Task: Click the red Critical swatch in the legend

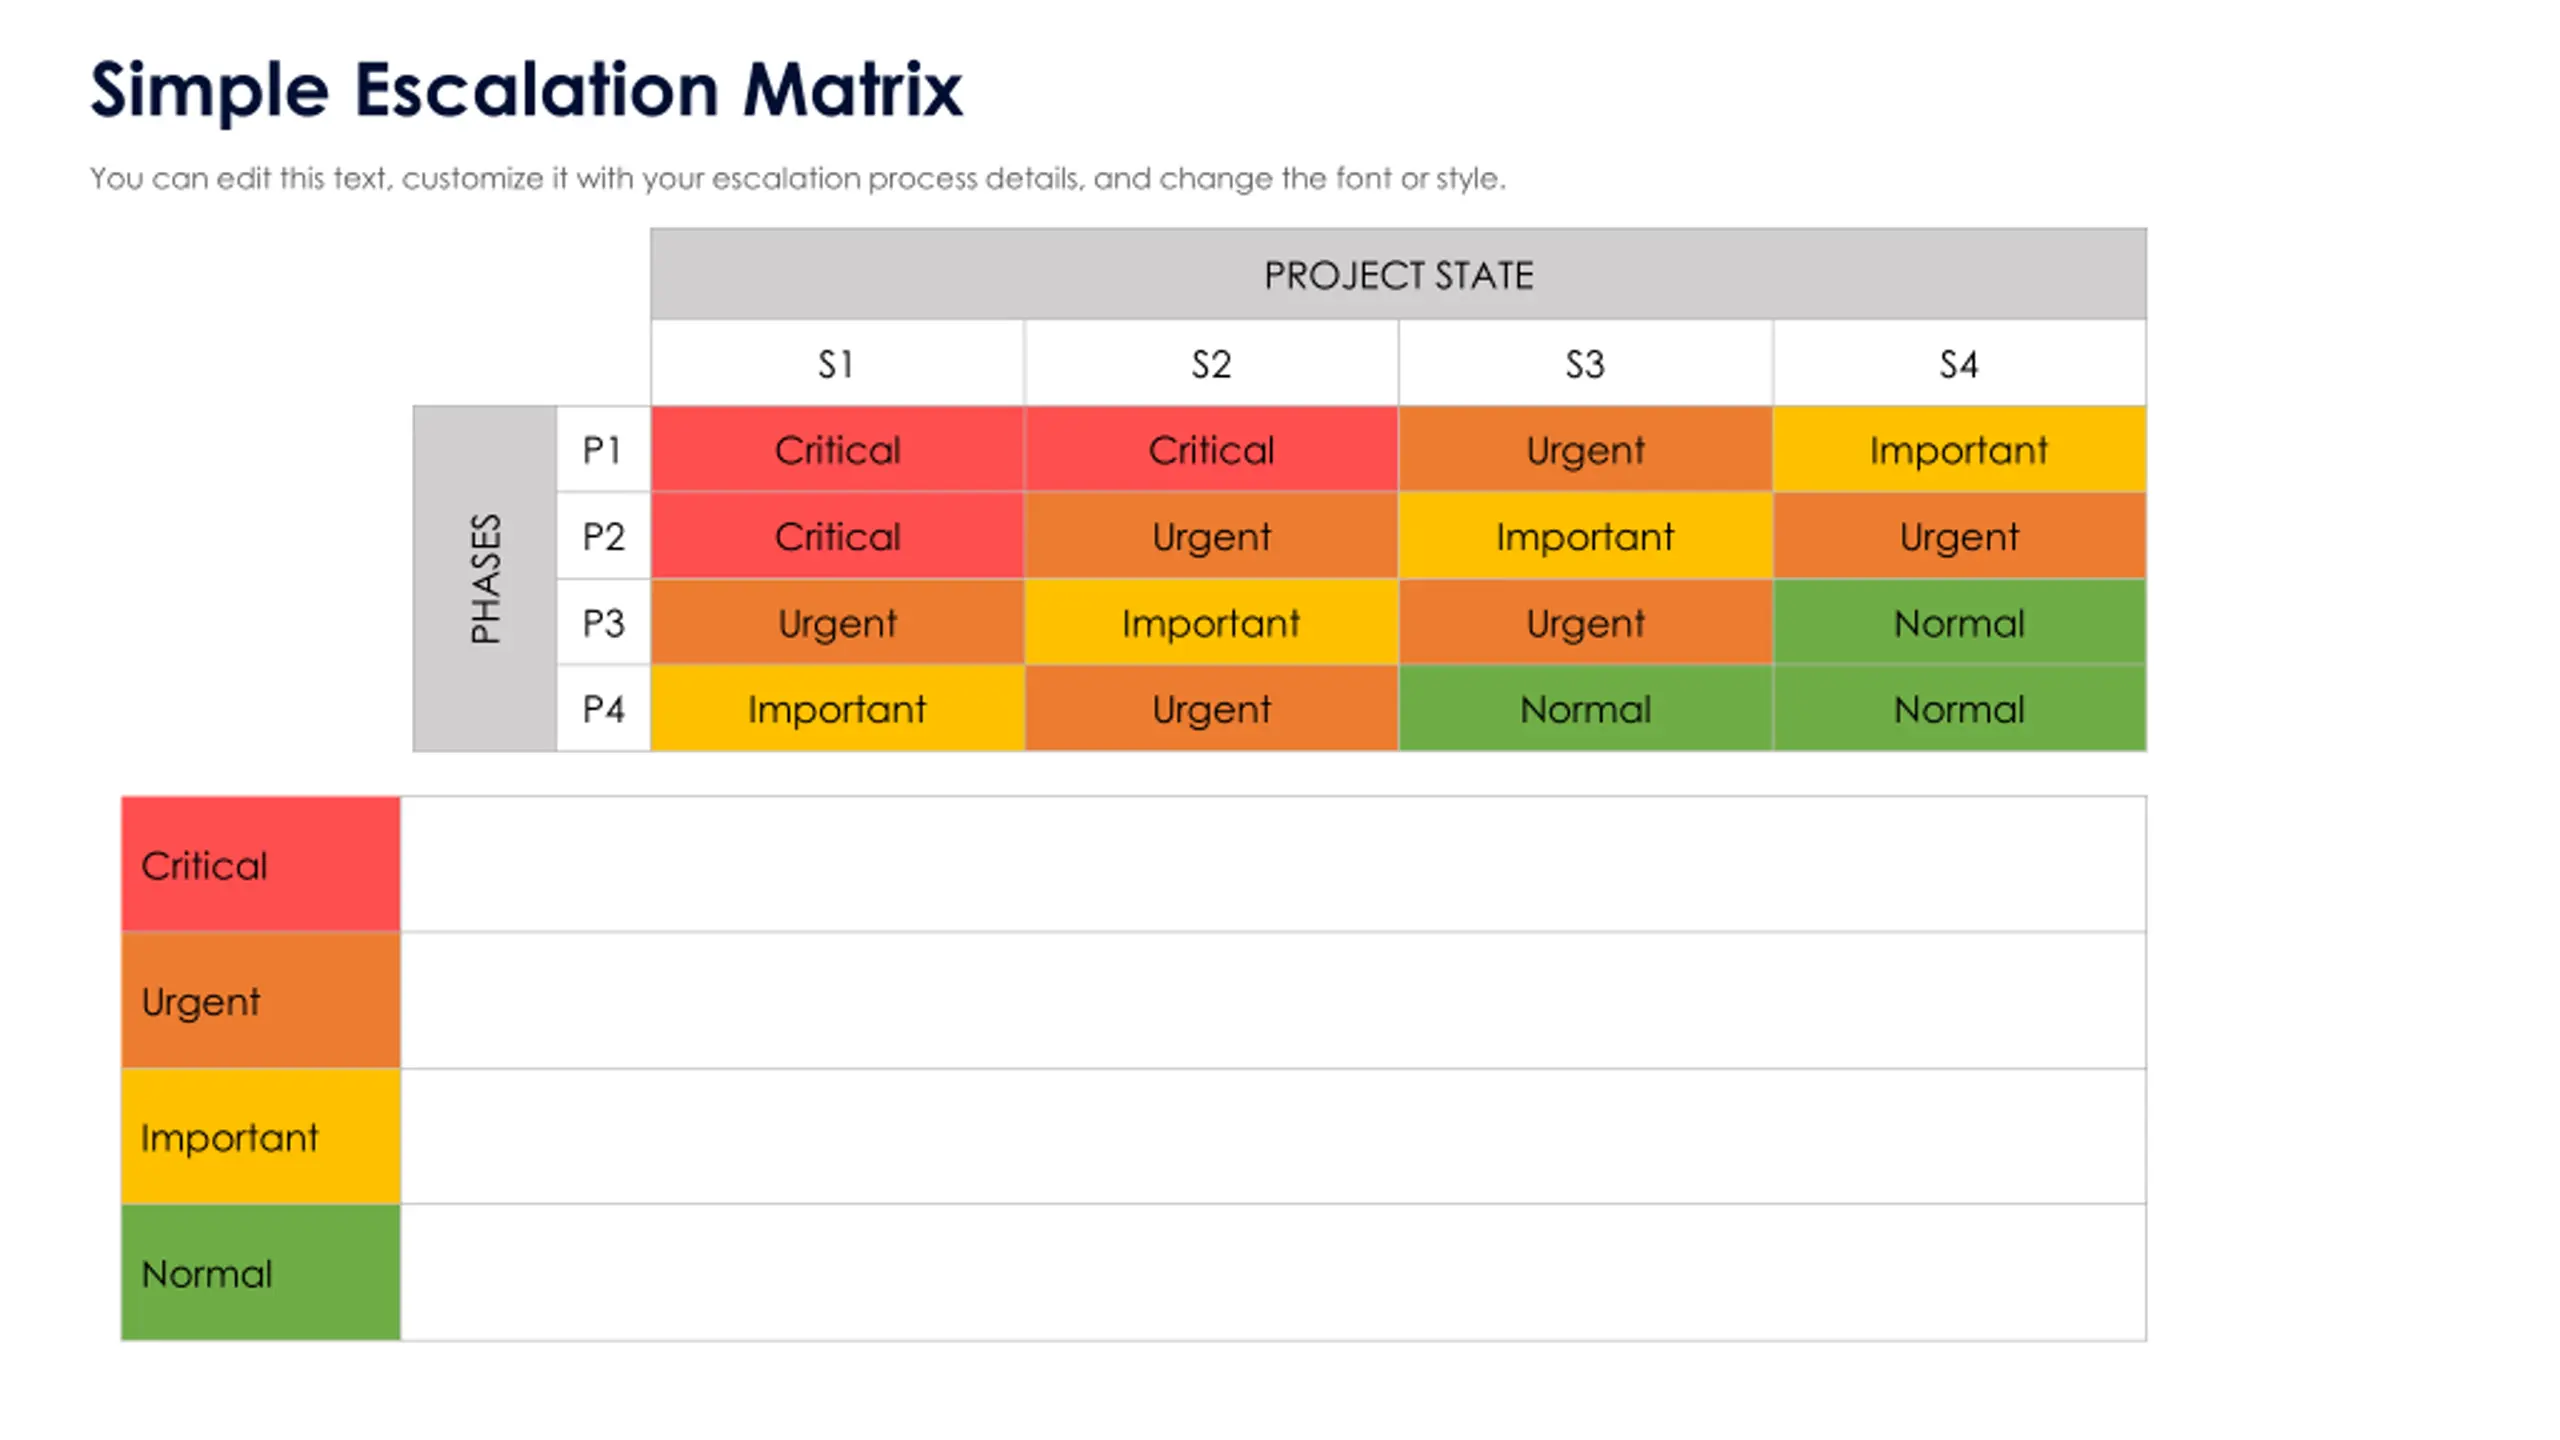Action: 261,865
